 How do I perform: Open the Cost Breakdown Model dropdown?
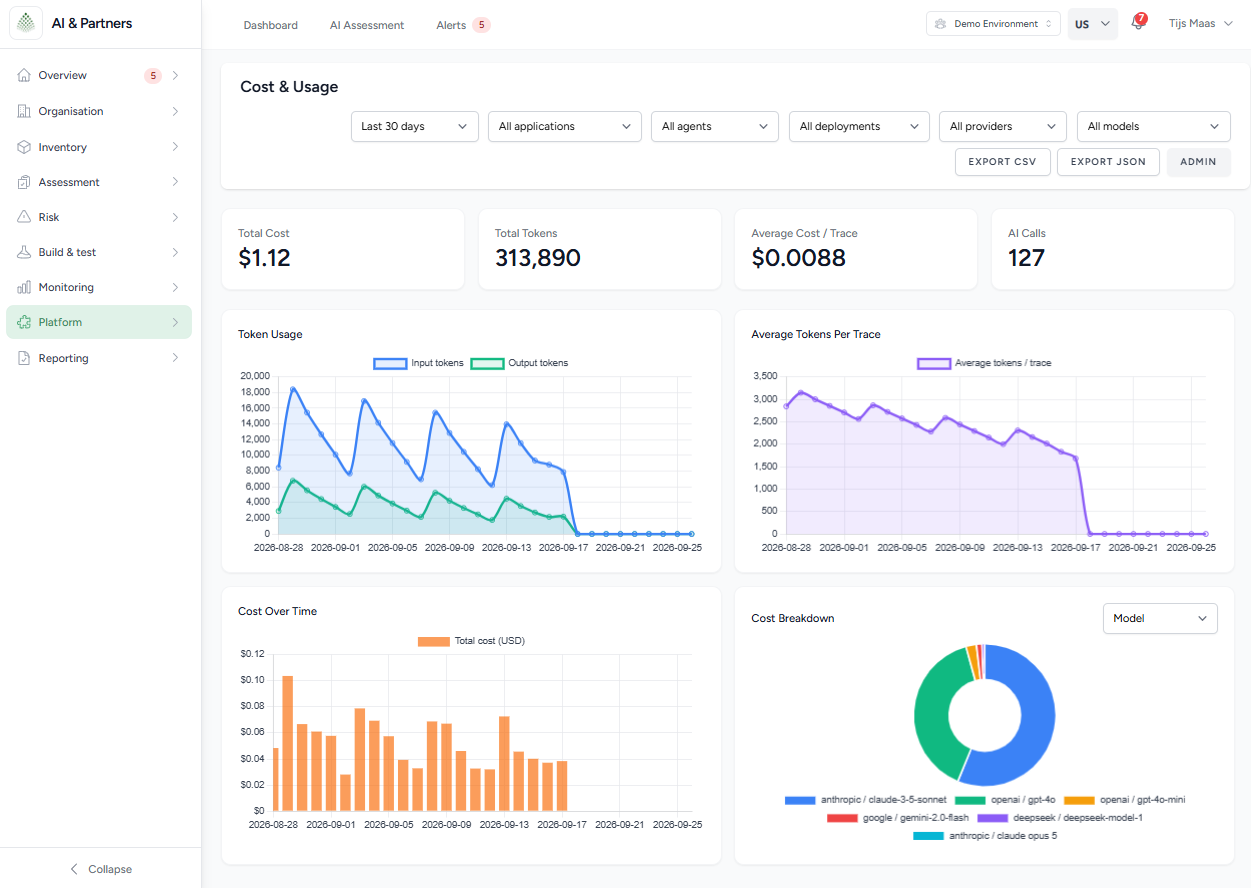[1160, 619]
